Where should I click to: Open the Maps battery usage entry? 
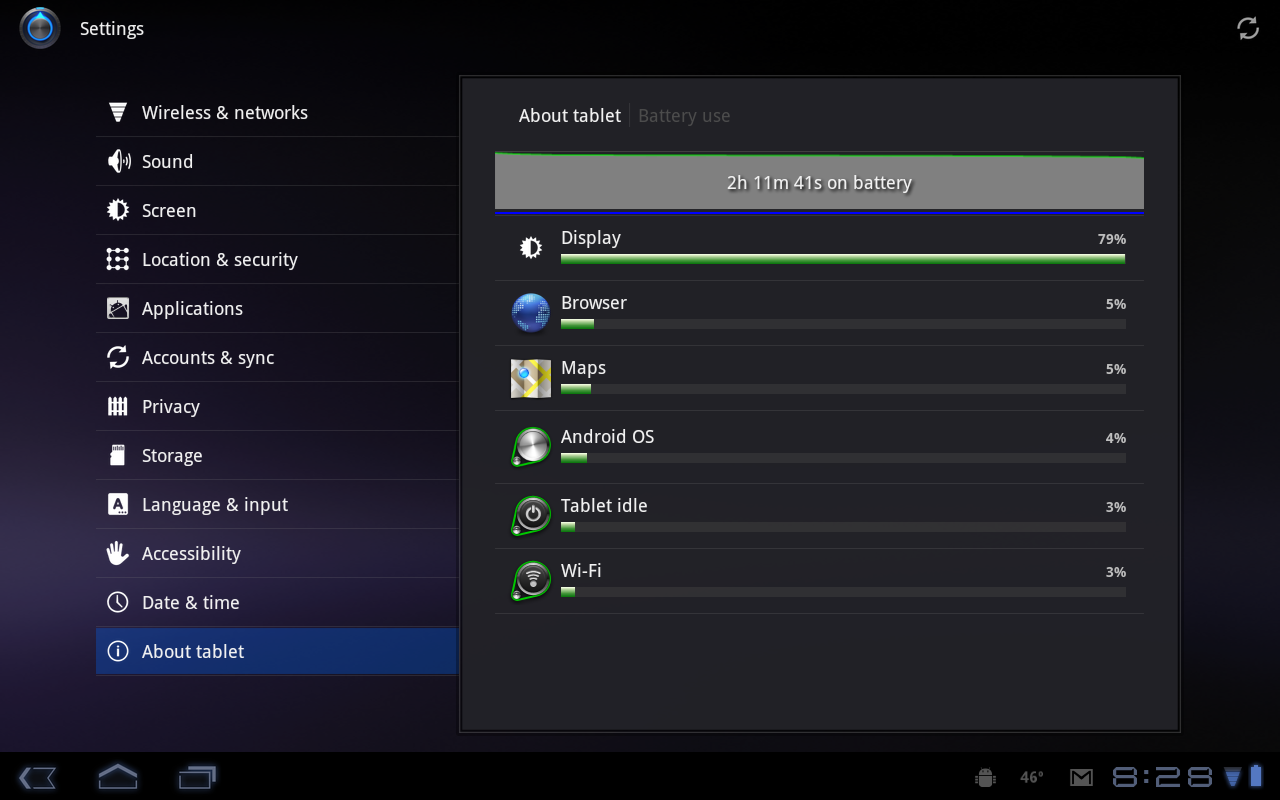pos(819,378)
